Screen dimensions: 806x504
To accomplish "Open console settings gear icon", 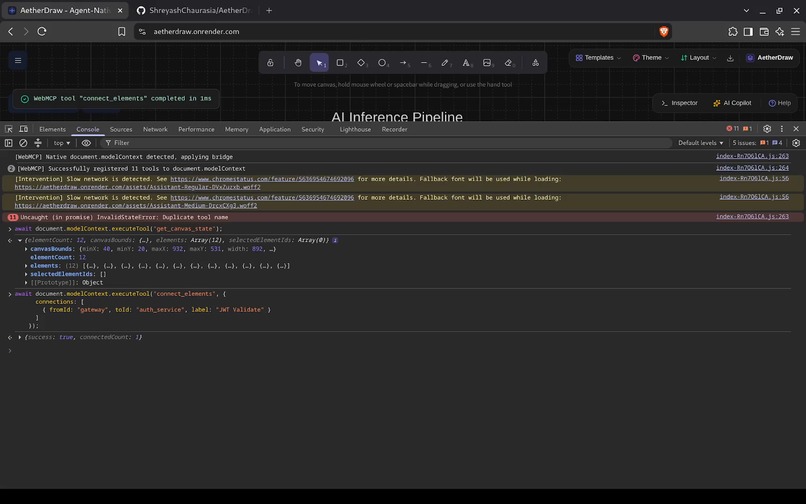I will 796,143.
